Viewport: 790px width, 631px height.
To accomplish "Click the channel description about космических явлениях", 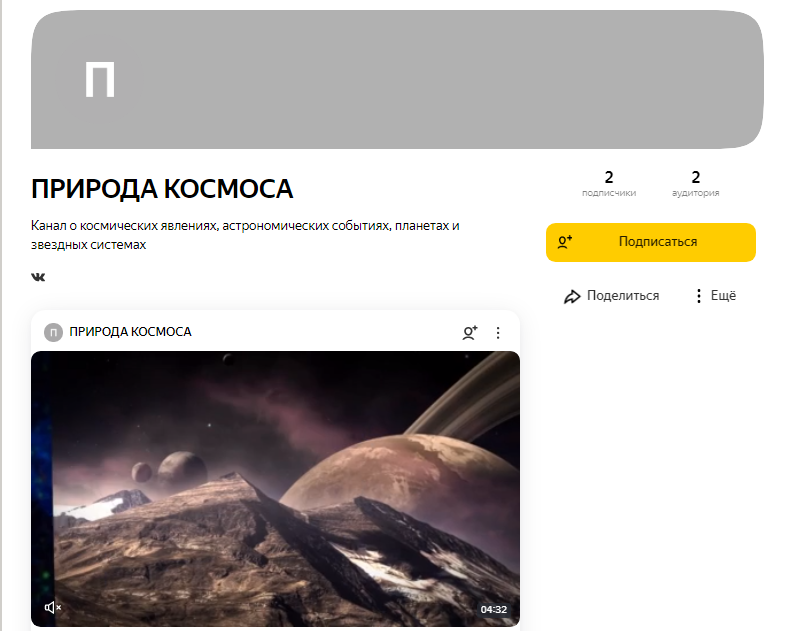I will point(245,235).
